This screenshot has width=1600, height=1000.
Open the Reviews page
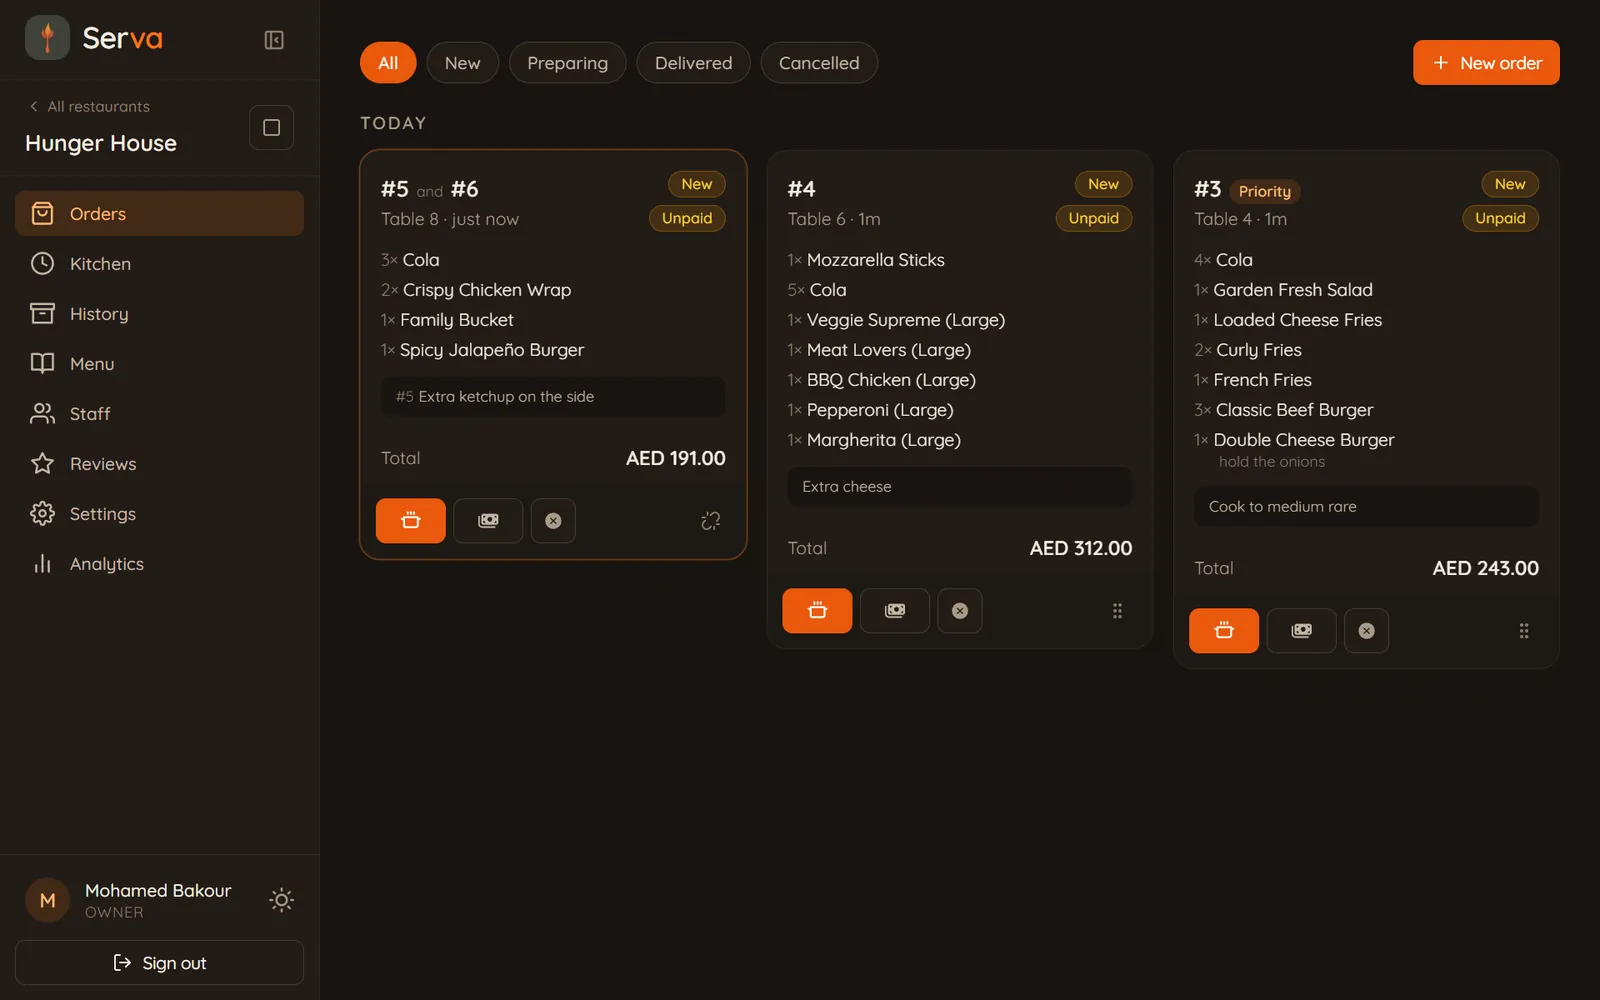pos(159,464)
